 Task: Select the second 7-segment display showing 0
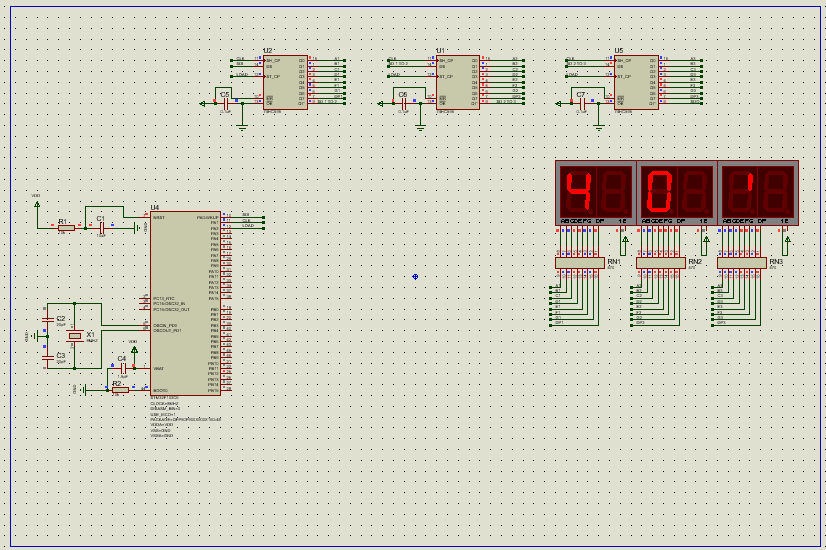click(x=677, y=193)
